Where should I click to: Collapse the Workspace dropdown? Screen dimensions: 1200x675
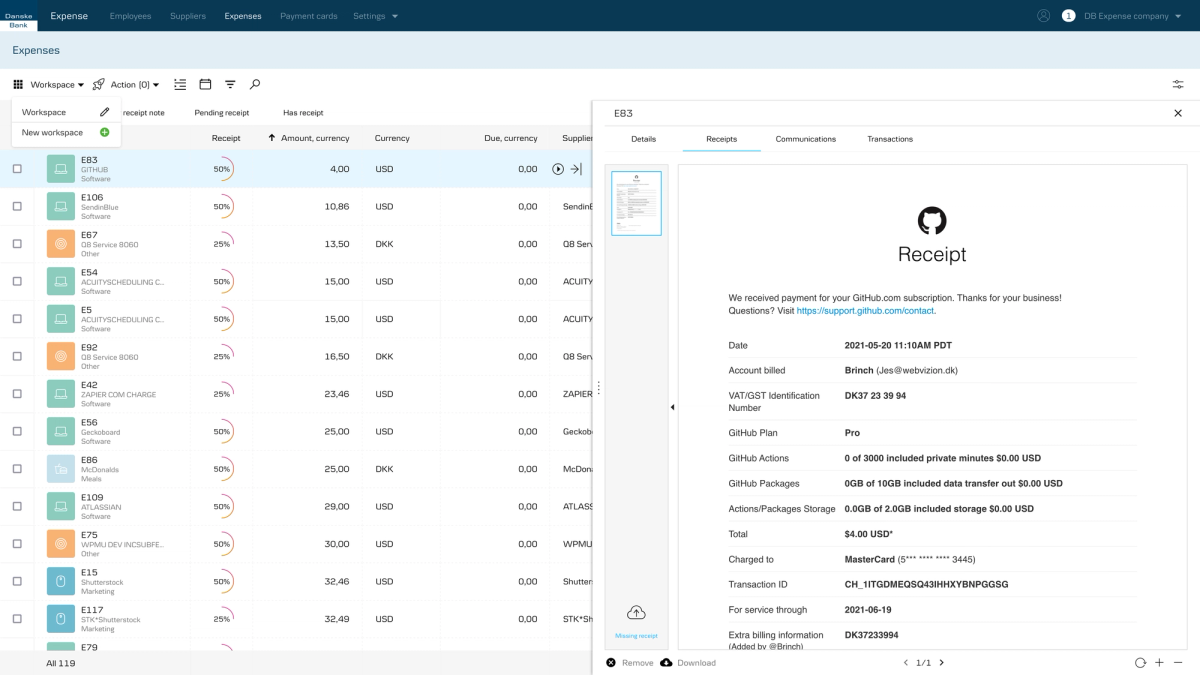coord(57,85)
